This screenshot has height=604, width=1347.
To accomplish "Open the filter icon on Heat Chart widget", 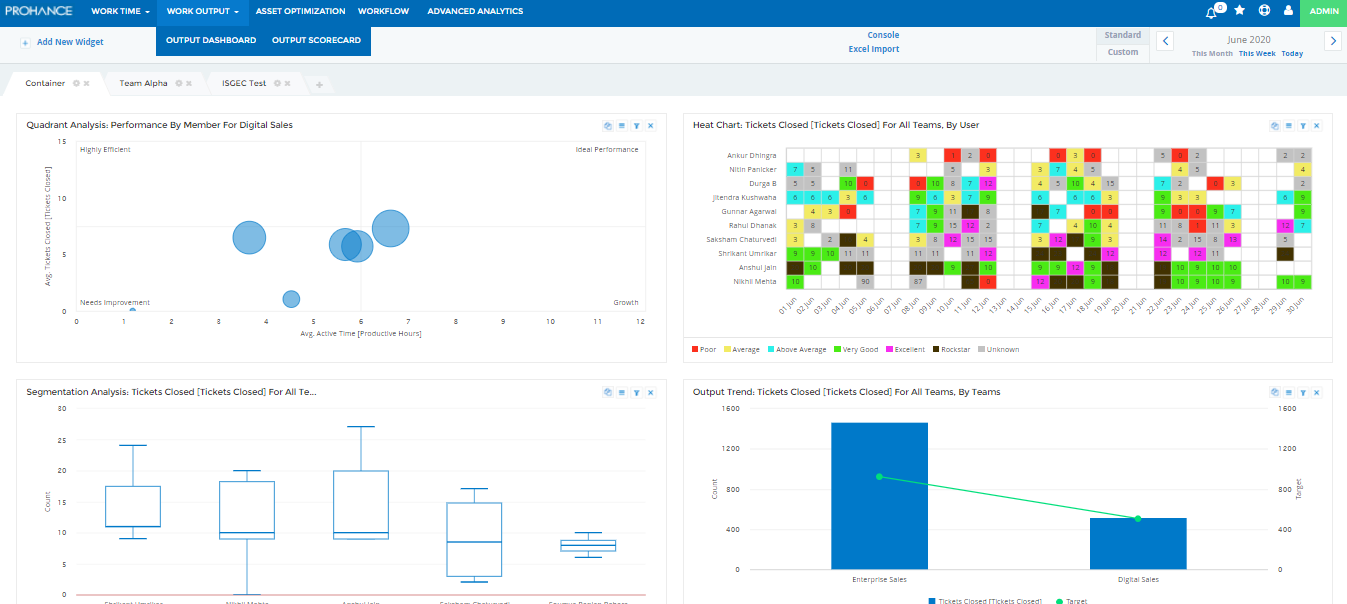I will pos(1302,125).
